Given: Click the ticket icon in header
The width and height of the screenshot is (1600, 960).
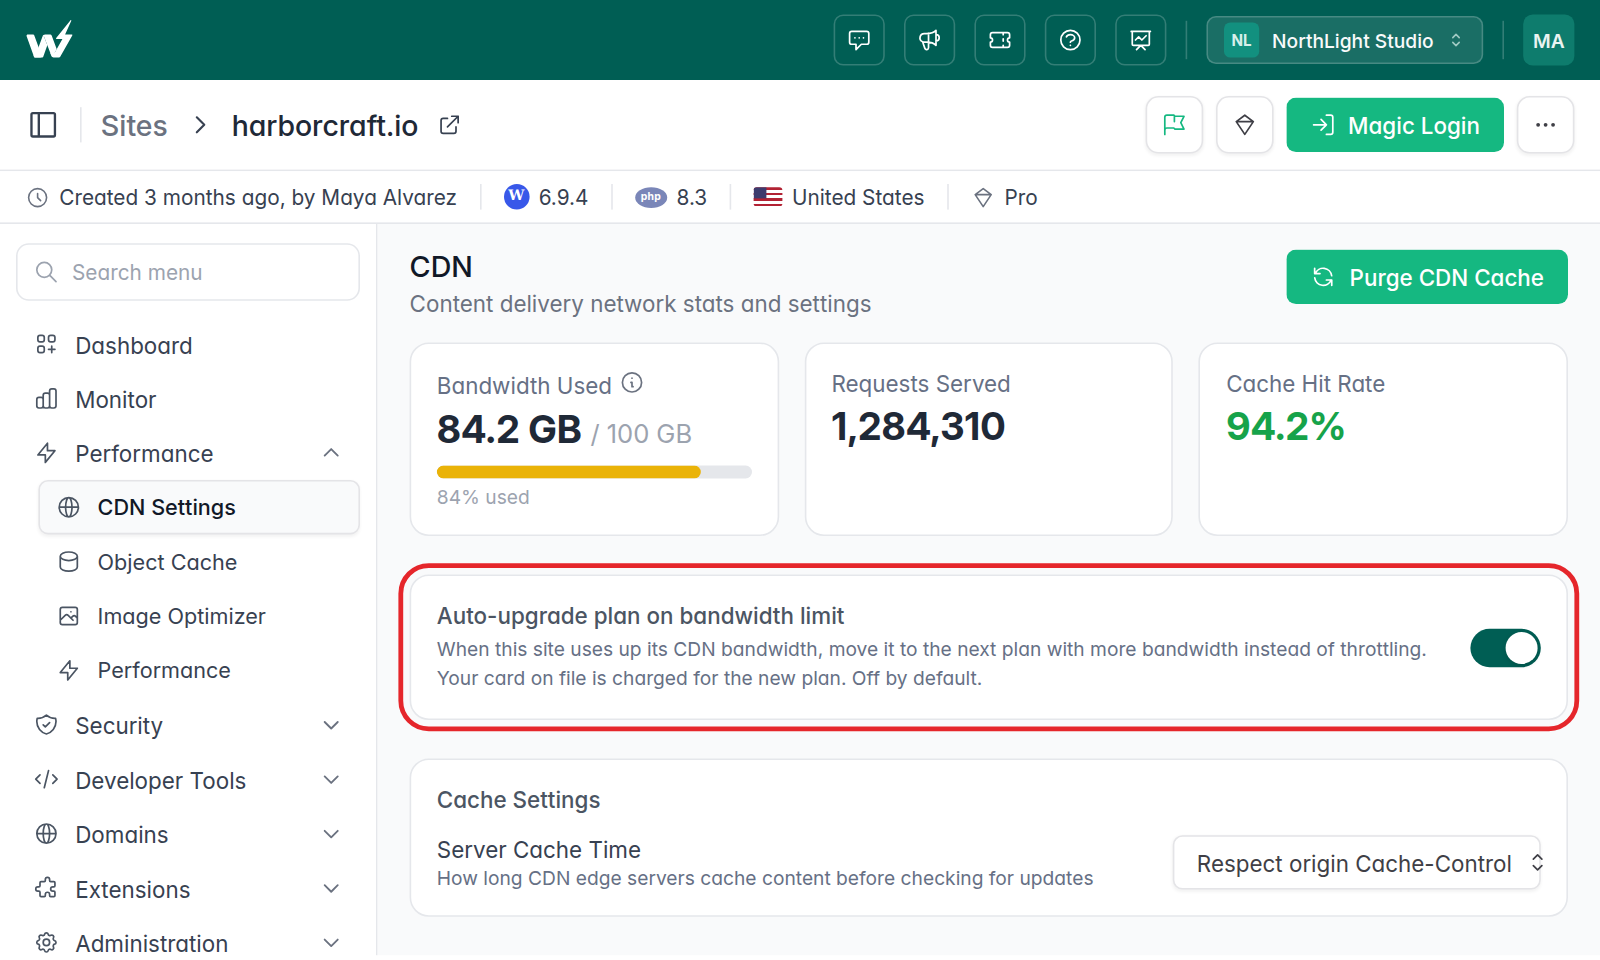Looking at the screenshot, I should pyautogui.click(x=1000, y=40).
